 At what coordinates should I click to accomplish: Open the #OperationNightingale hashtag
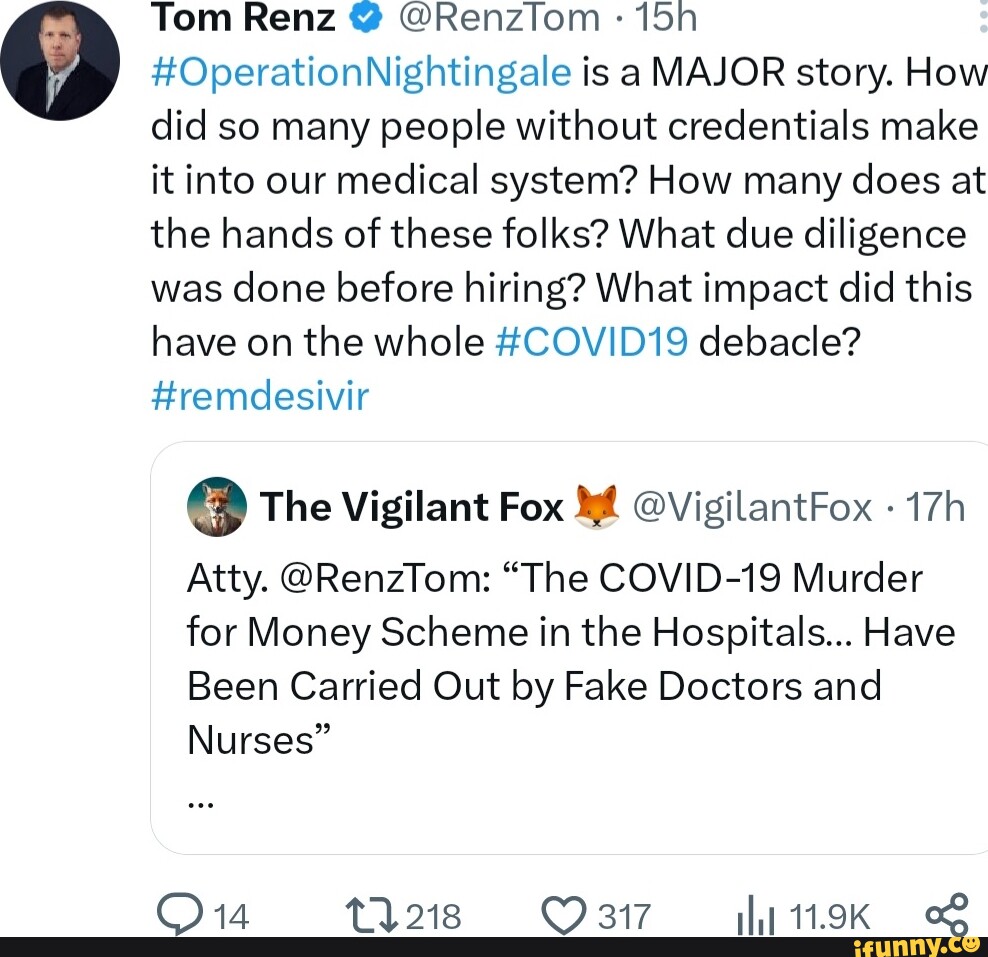pos(360,73)
